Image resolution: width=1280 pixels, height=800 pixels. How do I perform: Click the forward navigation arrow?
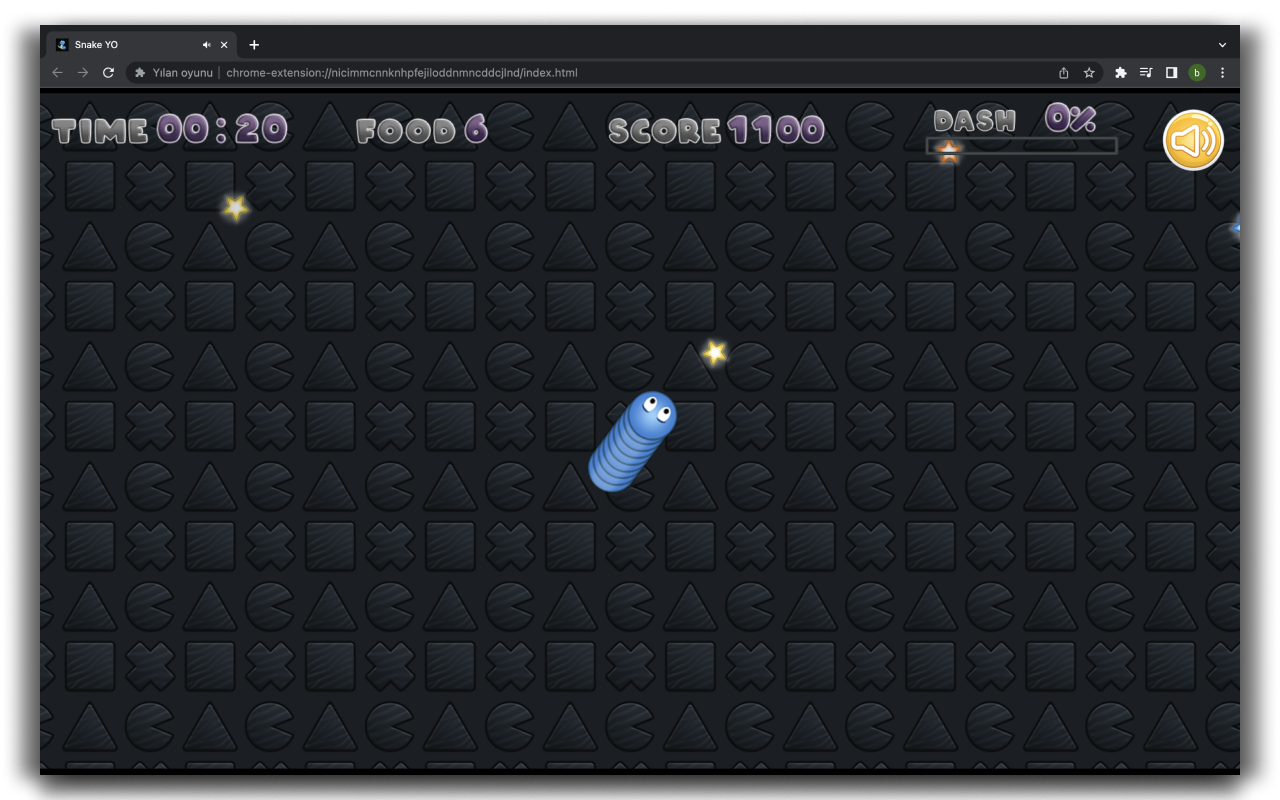click(82, 72)
